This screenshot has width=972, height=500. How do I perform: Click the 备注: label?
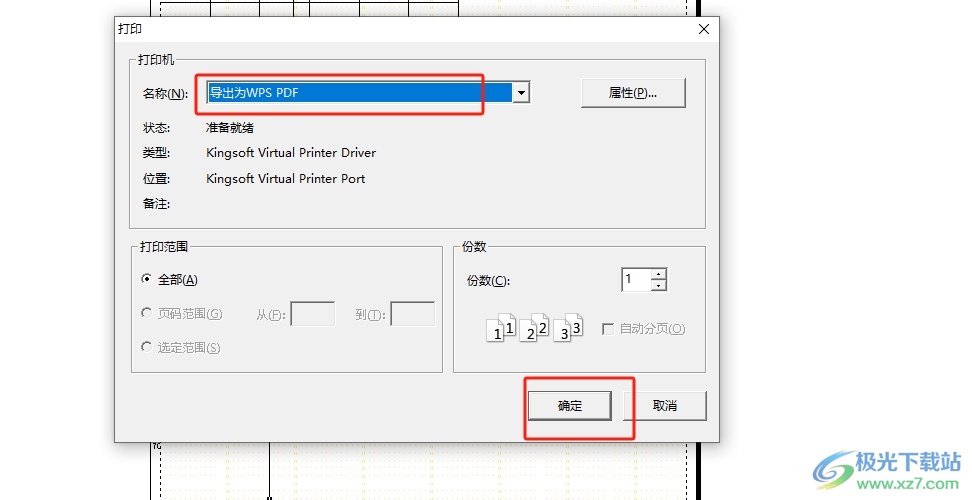[156, 204]
